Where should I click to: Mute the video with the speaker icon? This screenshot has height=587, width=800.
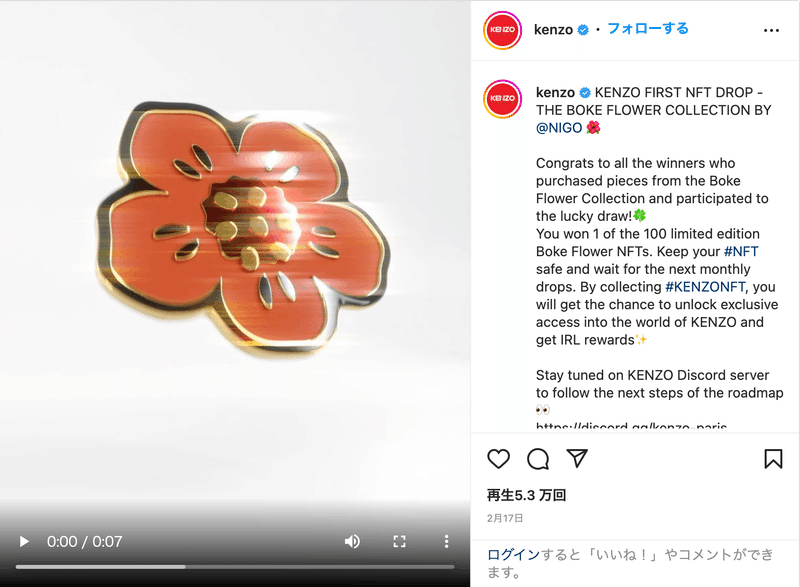coord(352,542)
